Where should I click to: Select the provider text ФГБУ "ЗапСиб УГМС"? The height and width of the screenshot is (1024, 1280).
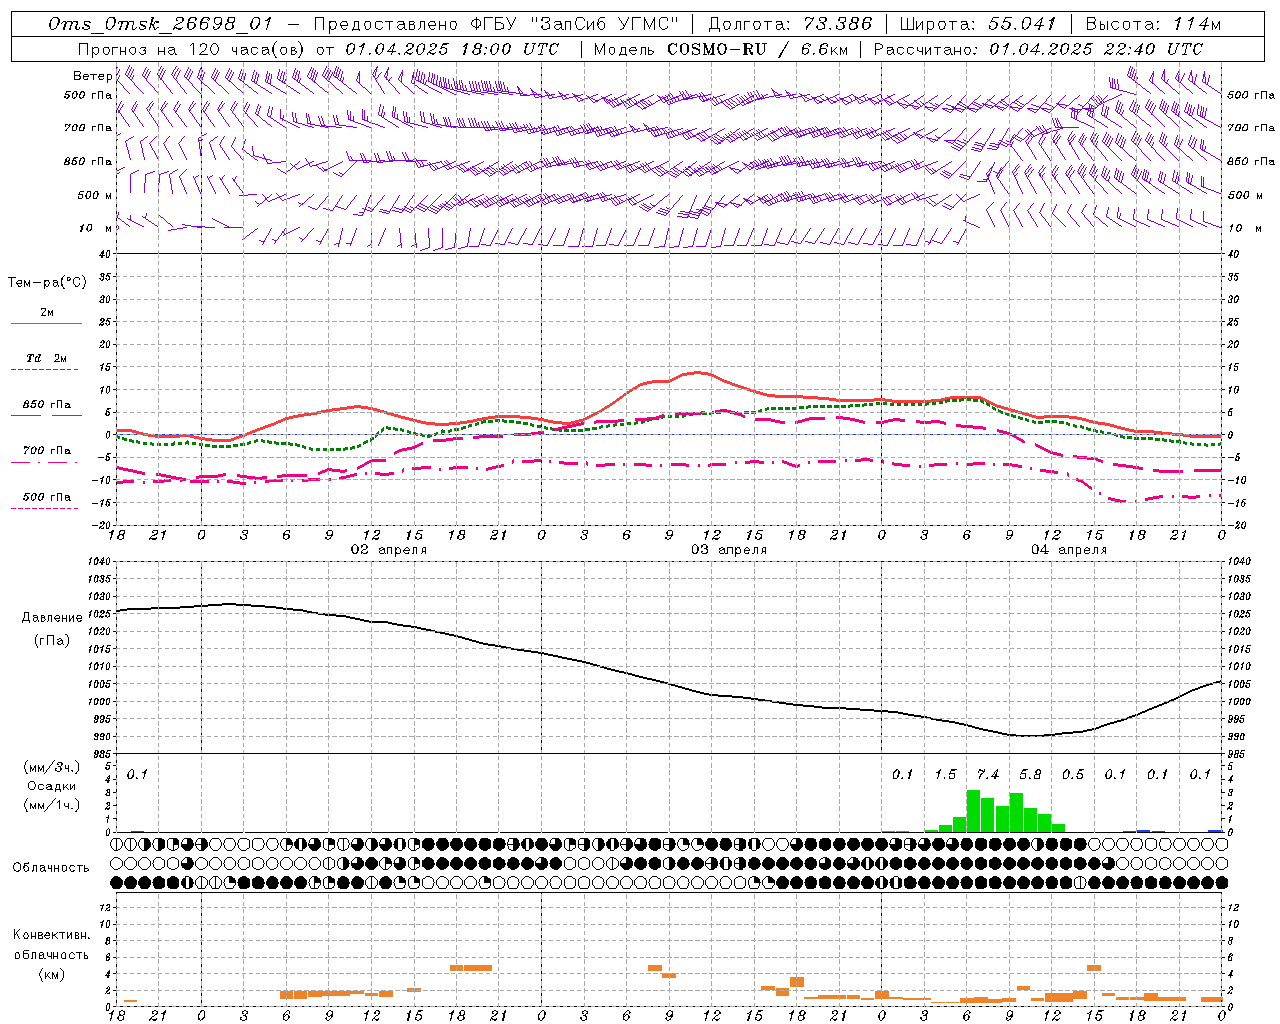(575, 24)
